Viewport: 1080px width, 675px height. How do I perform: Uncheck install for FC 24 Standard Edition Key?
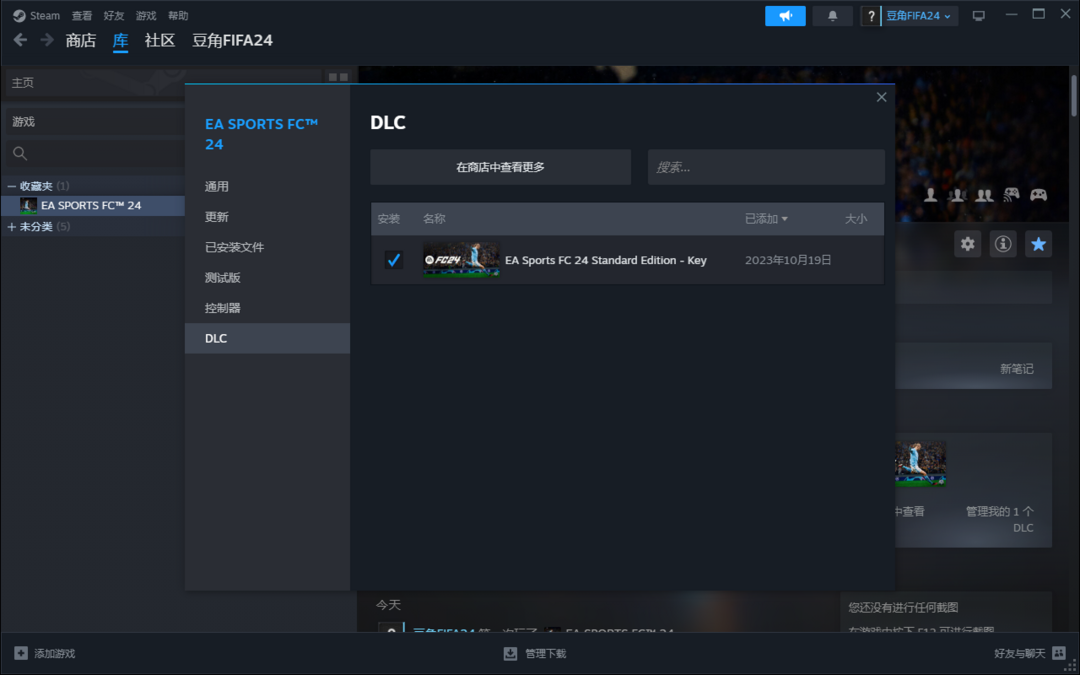coord(394,260)
